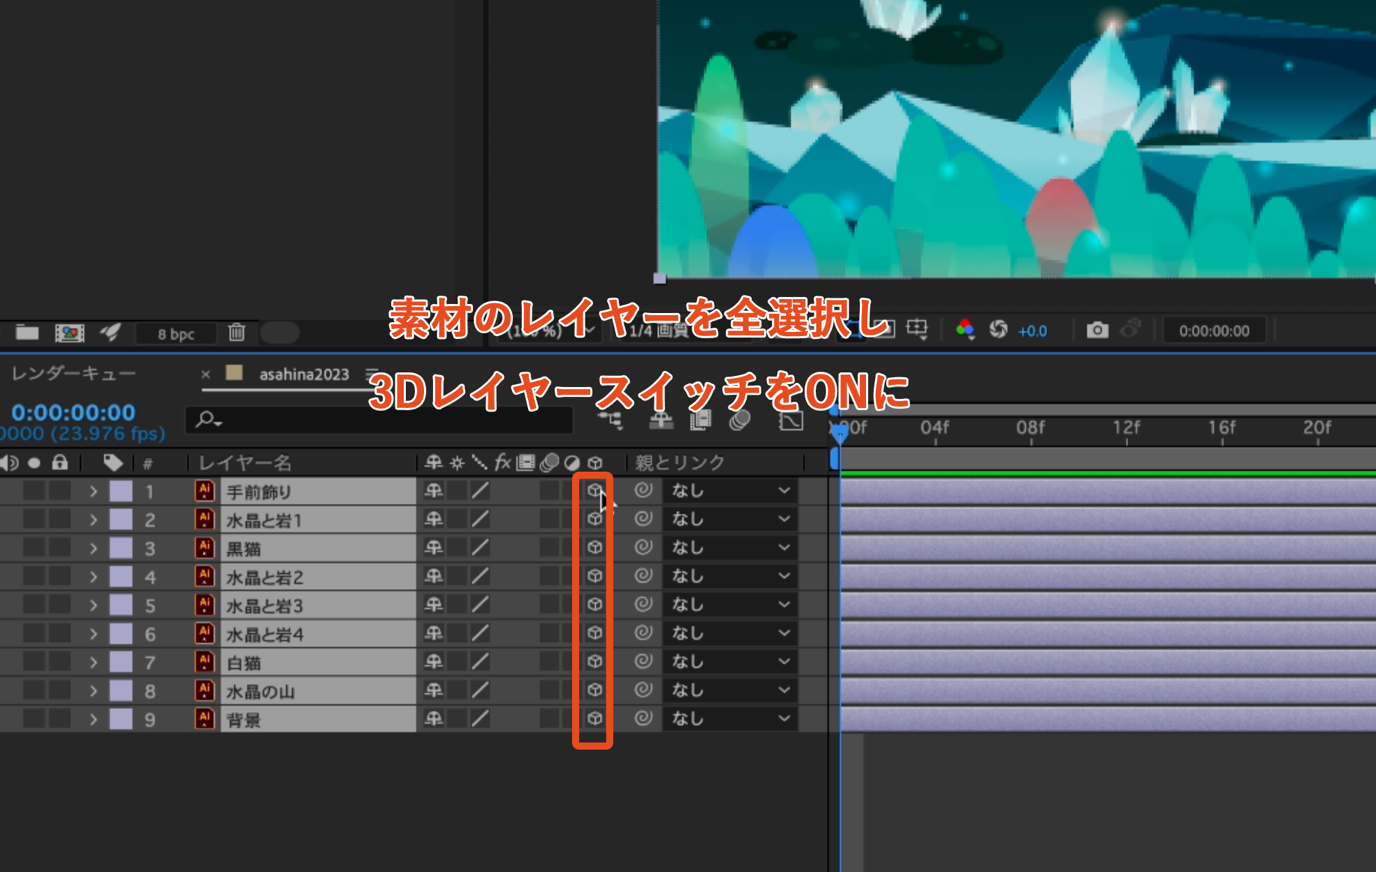
Task: Click the レイヤー名 column header
Action: click(x=245, y=463)
